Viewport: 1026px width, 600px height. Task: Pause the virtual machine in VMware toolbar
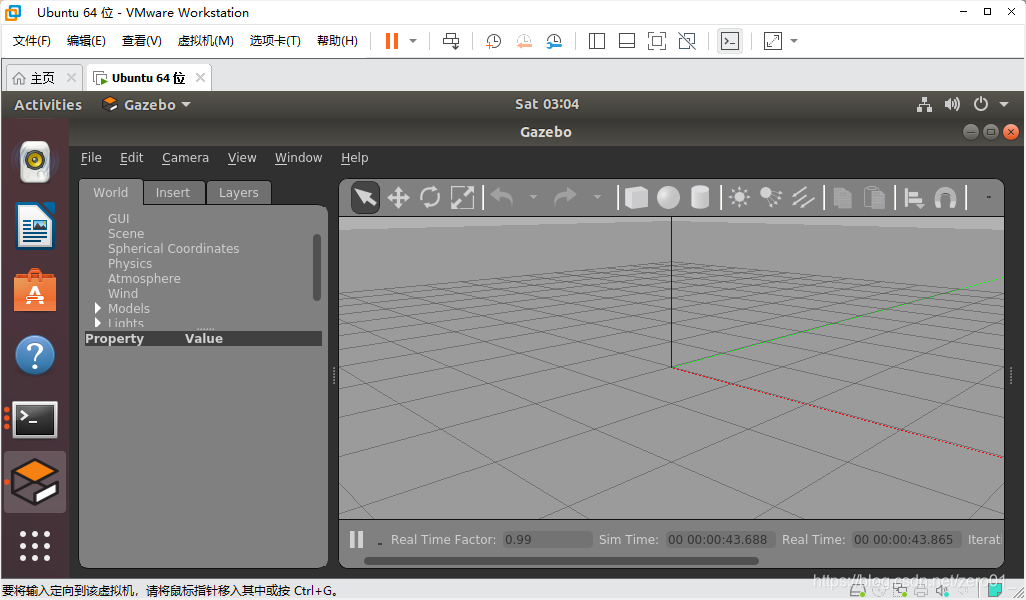click(392, 41)
